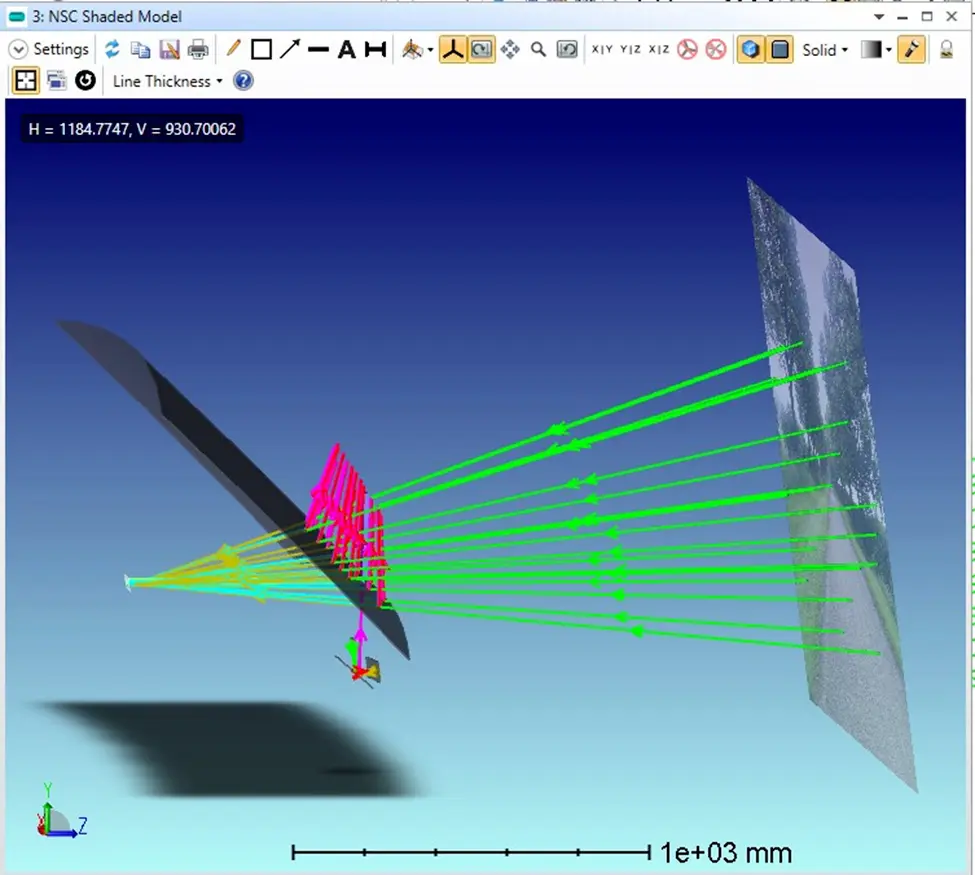This screenshot has height=875, width=975.
Task: Add a text annotation with the A tool
Action: click(x=346, y=49)
